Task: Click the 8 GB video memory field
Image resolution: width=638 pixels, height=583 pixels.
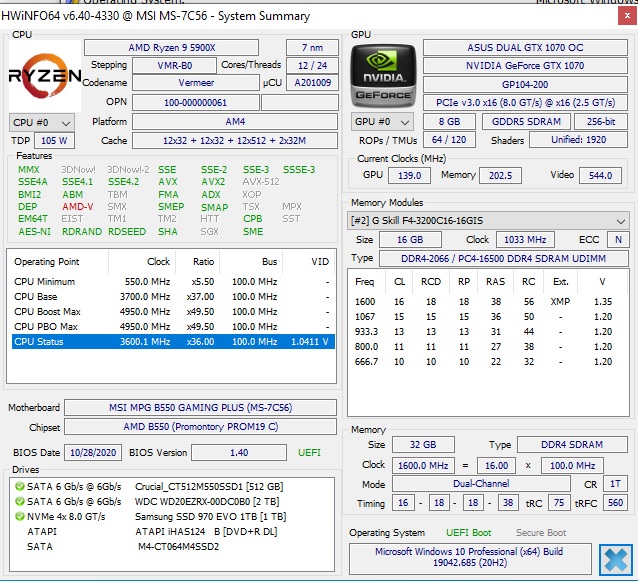Action: 449,121
